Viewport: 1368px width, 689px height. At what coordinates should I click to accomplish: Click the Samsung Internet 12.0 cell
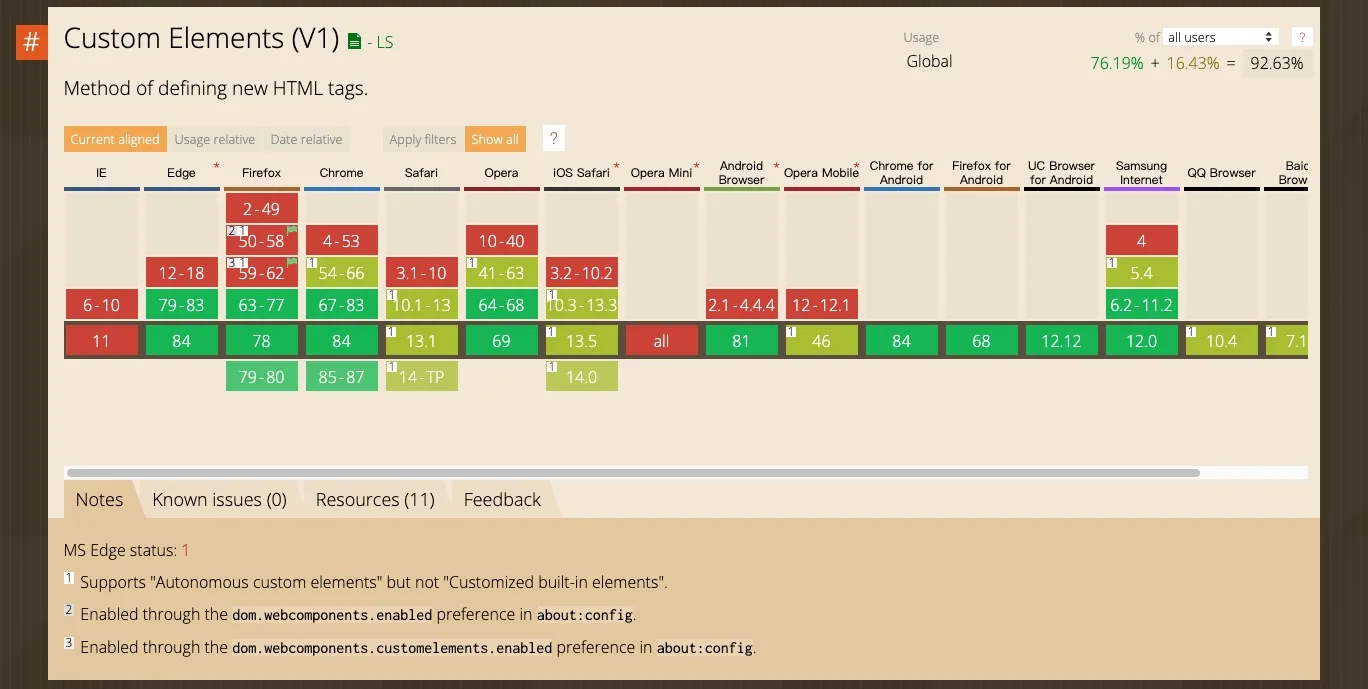click(x=1141, y=341)
